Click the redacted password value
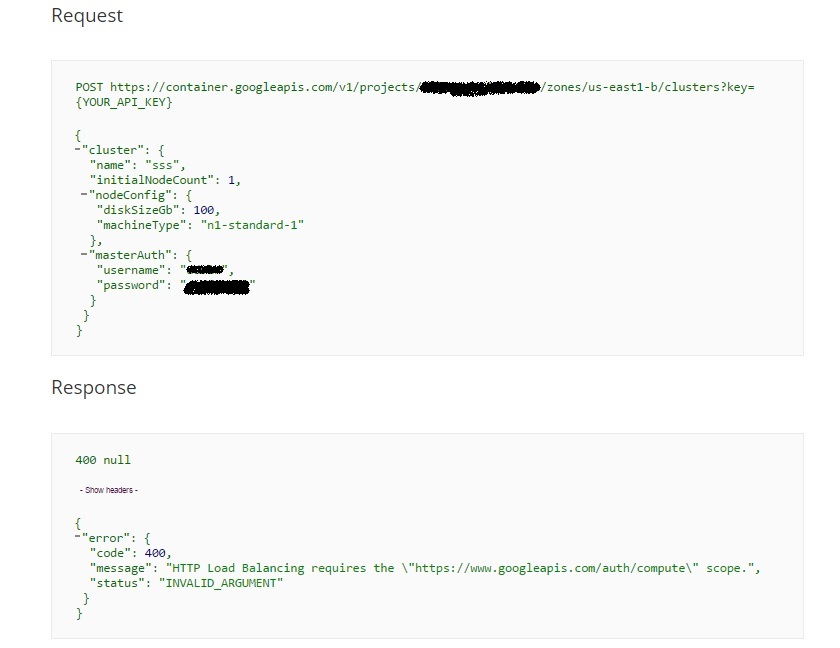 point(217,286)
